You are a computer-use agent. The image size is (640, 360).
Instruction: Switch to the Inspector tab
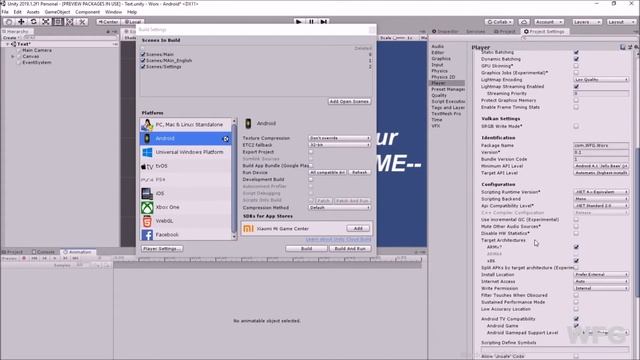(445, 31)
